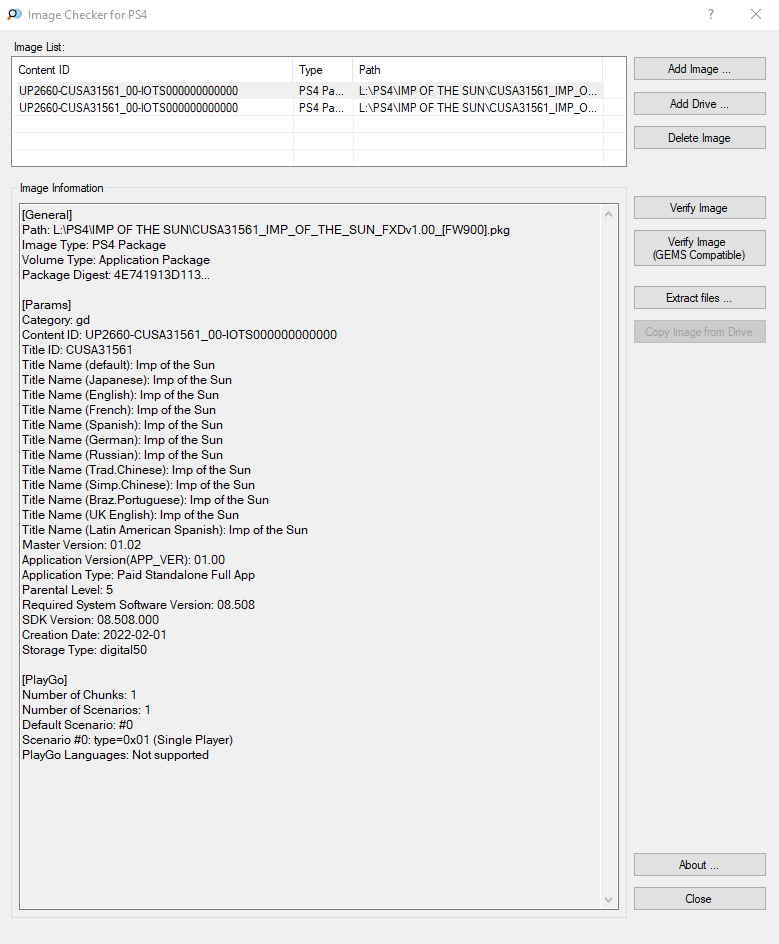Screen dimensions: 779x944
Task: Click the Title ID: CUSA31561 line
Action: pyautogui.click(x=77, y=350)
